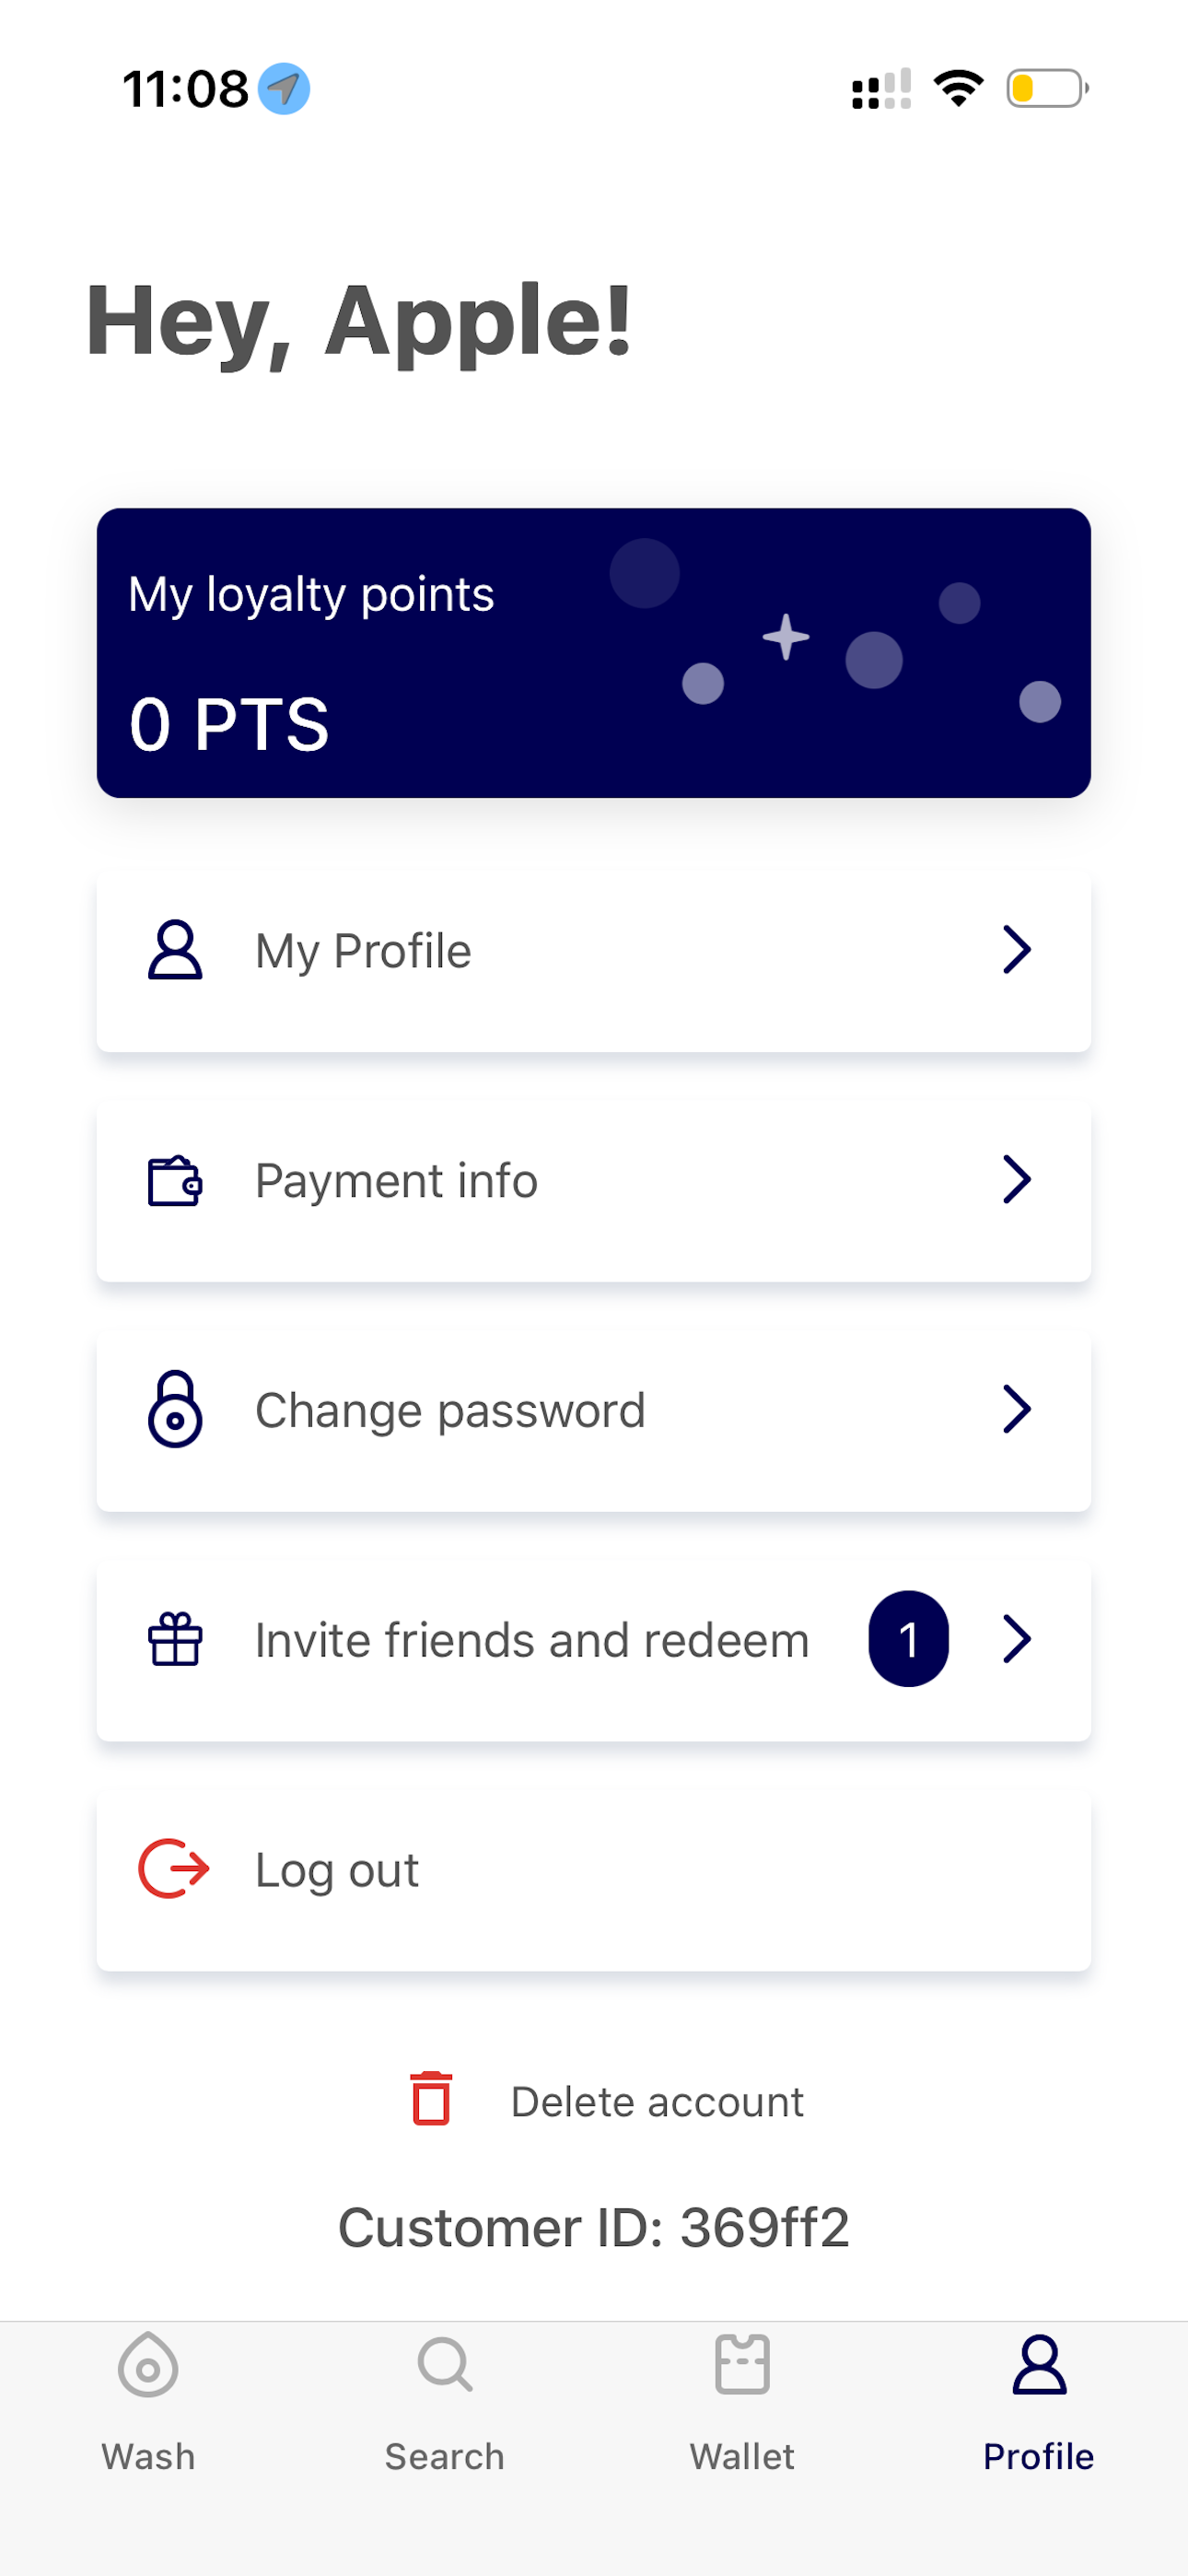Expand Payment info via its chevron
1188x2576 pixels.
1017,1180
